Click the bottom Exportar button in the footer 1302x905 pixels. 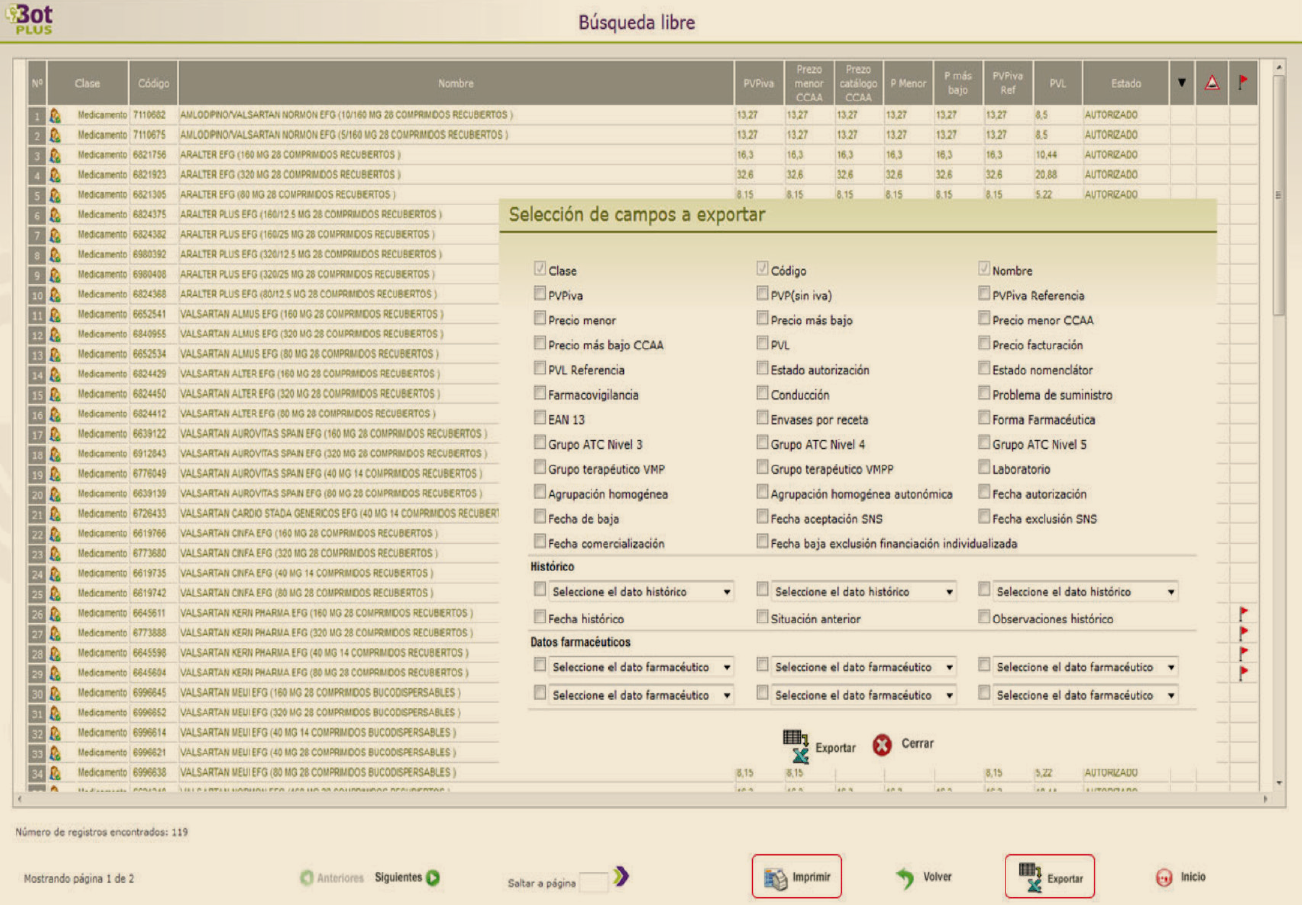[x=1049, y=877]
